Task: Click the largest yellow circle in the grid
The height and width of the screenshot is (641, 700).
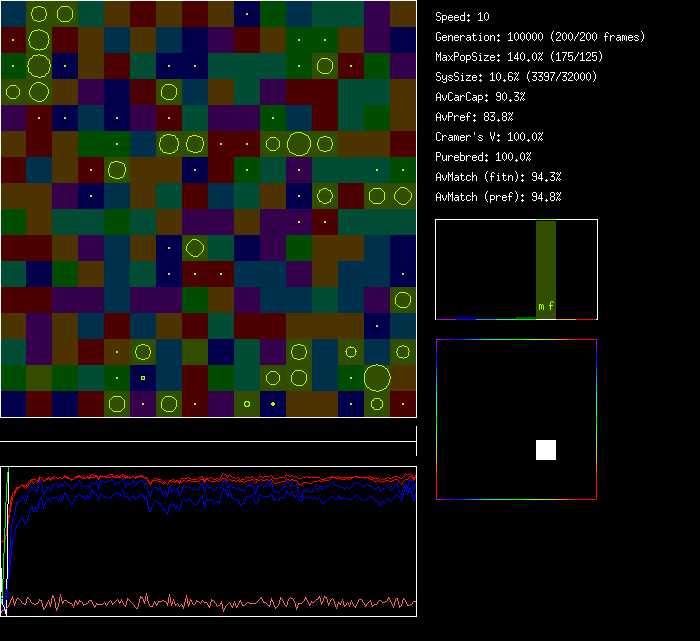Action: pos(377,378)
